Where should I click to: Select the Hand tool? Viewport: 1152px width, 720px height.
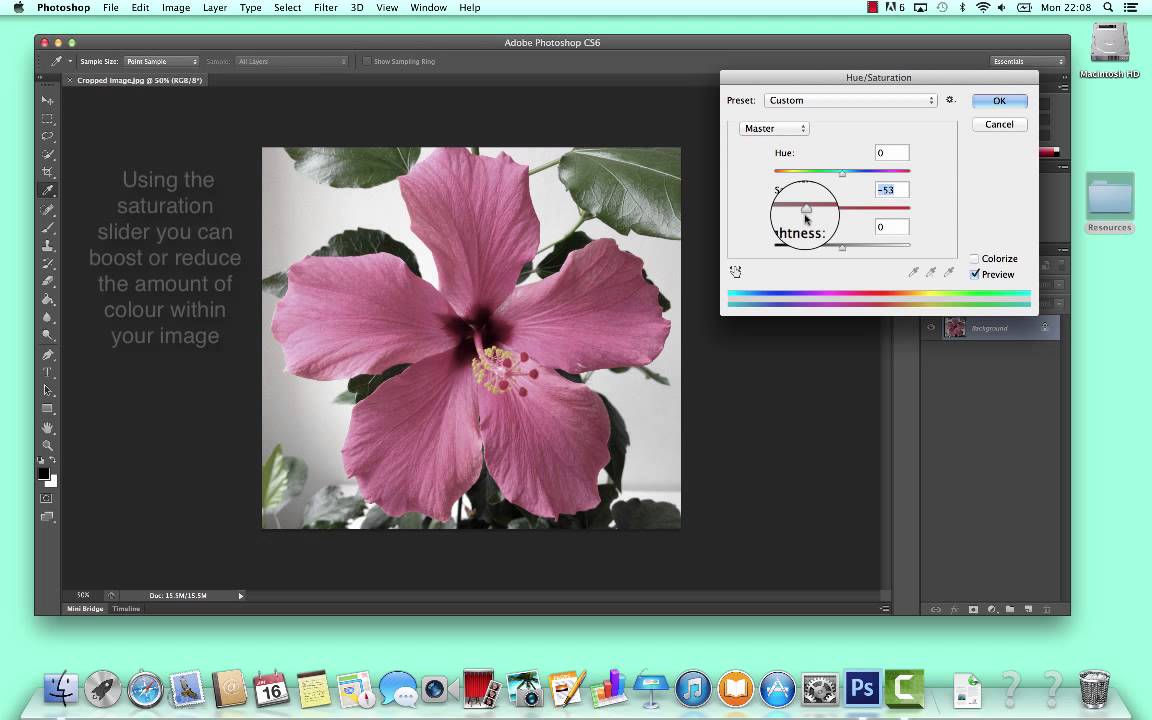(x=48, y=428)
